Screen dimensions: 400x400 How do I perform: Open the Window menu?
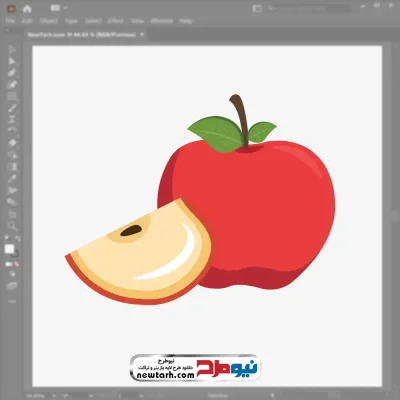click(x=162, y=21)
